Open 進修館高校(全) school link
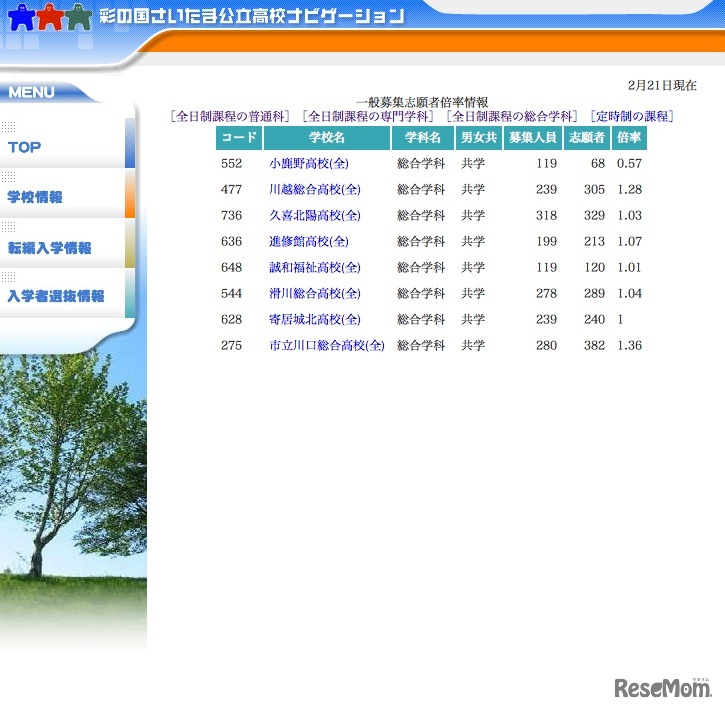Screen dimensions: 725x711 (309, 241)
